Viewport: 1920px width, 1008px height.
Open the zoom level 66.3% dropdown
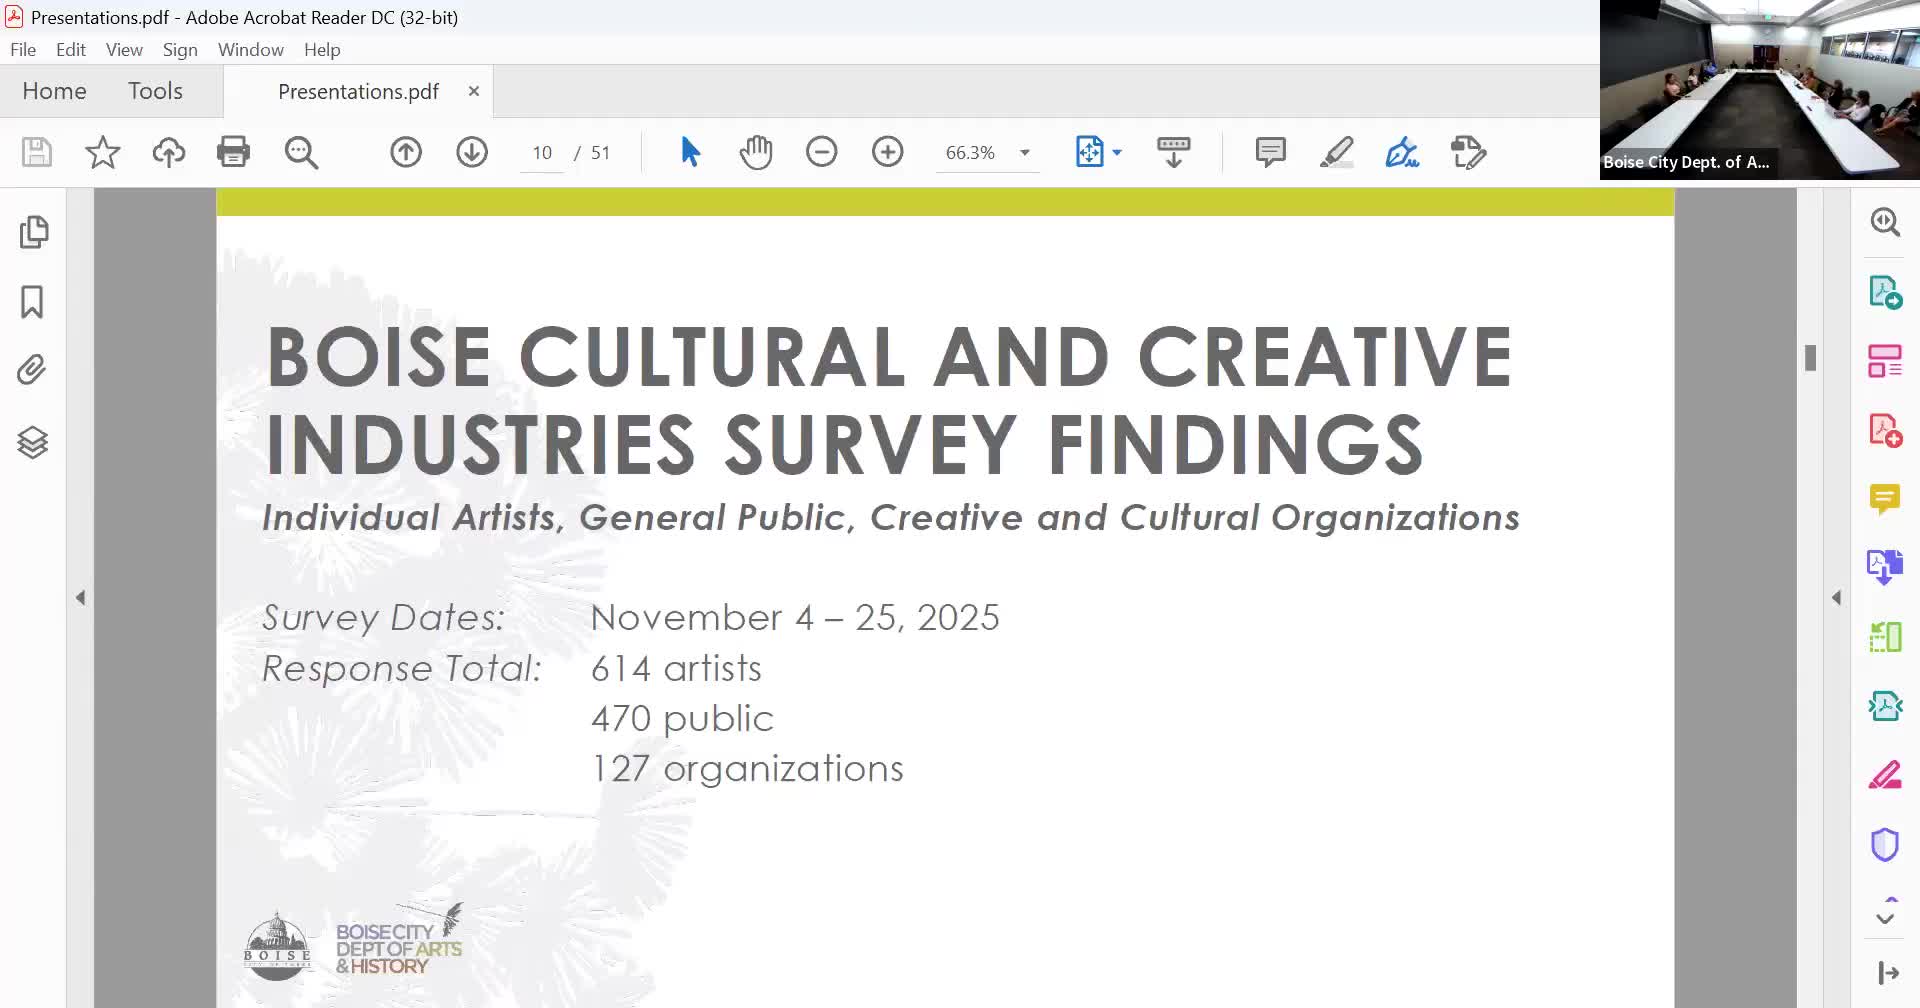[1025, 153]
